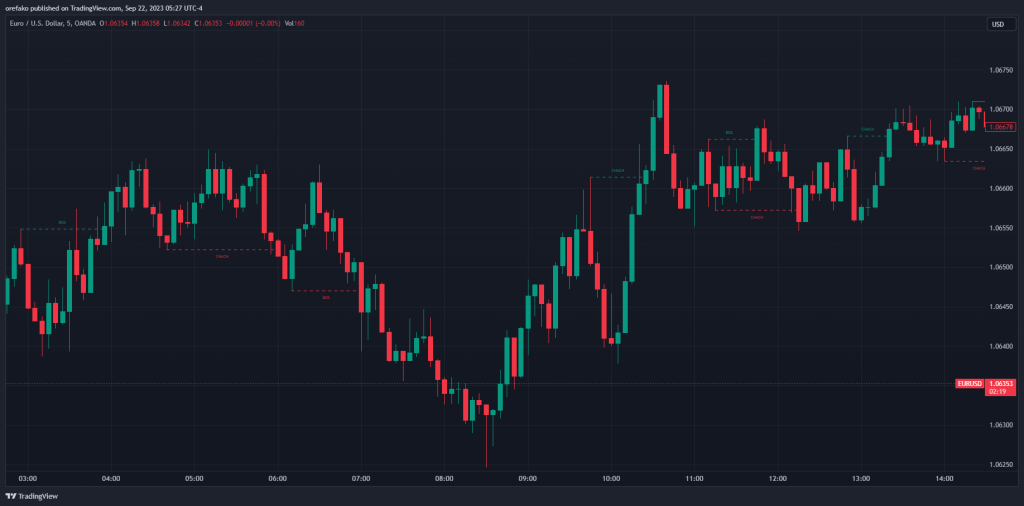Select the 14:00 time axis label
This screenshot has width=1024, height=506.
pyautogui.click(x=944, y=479)
